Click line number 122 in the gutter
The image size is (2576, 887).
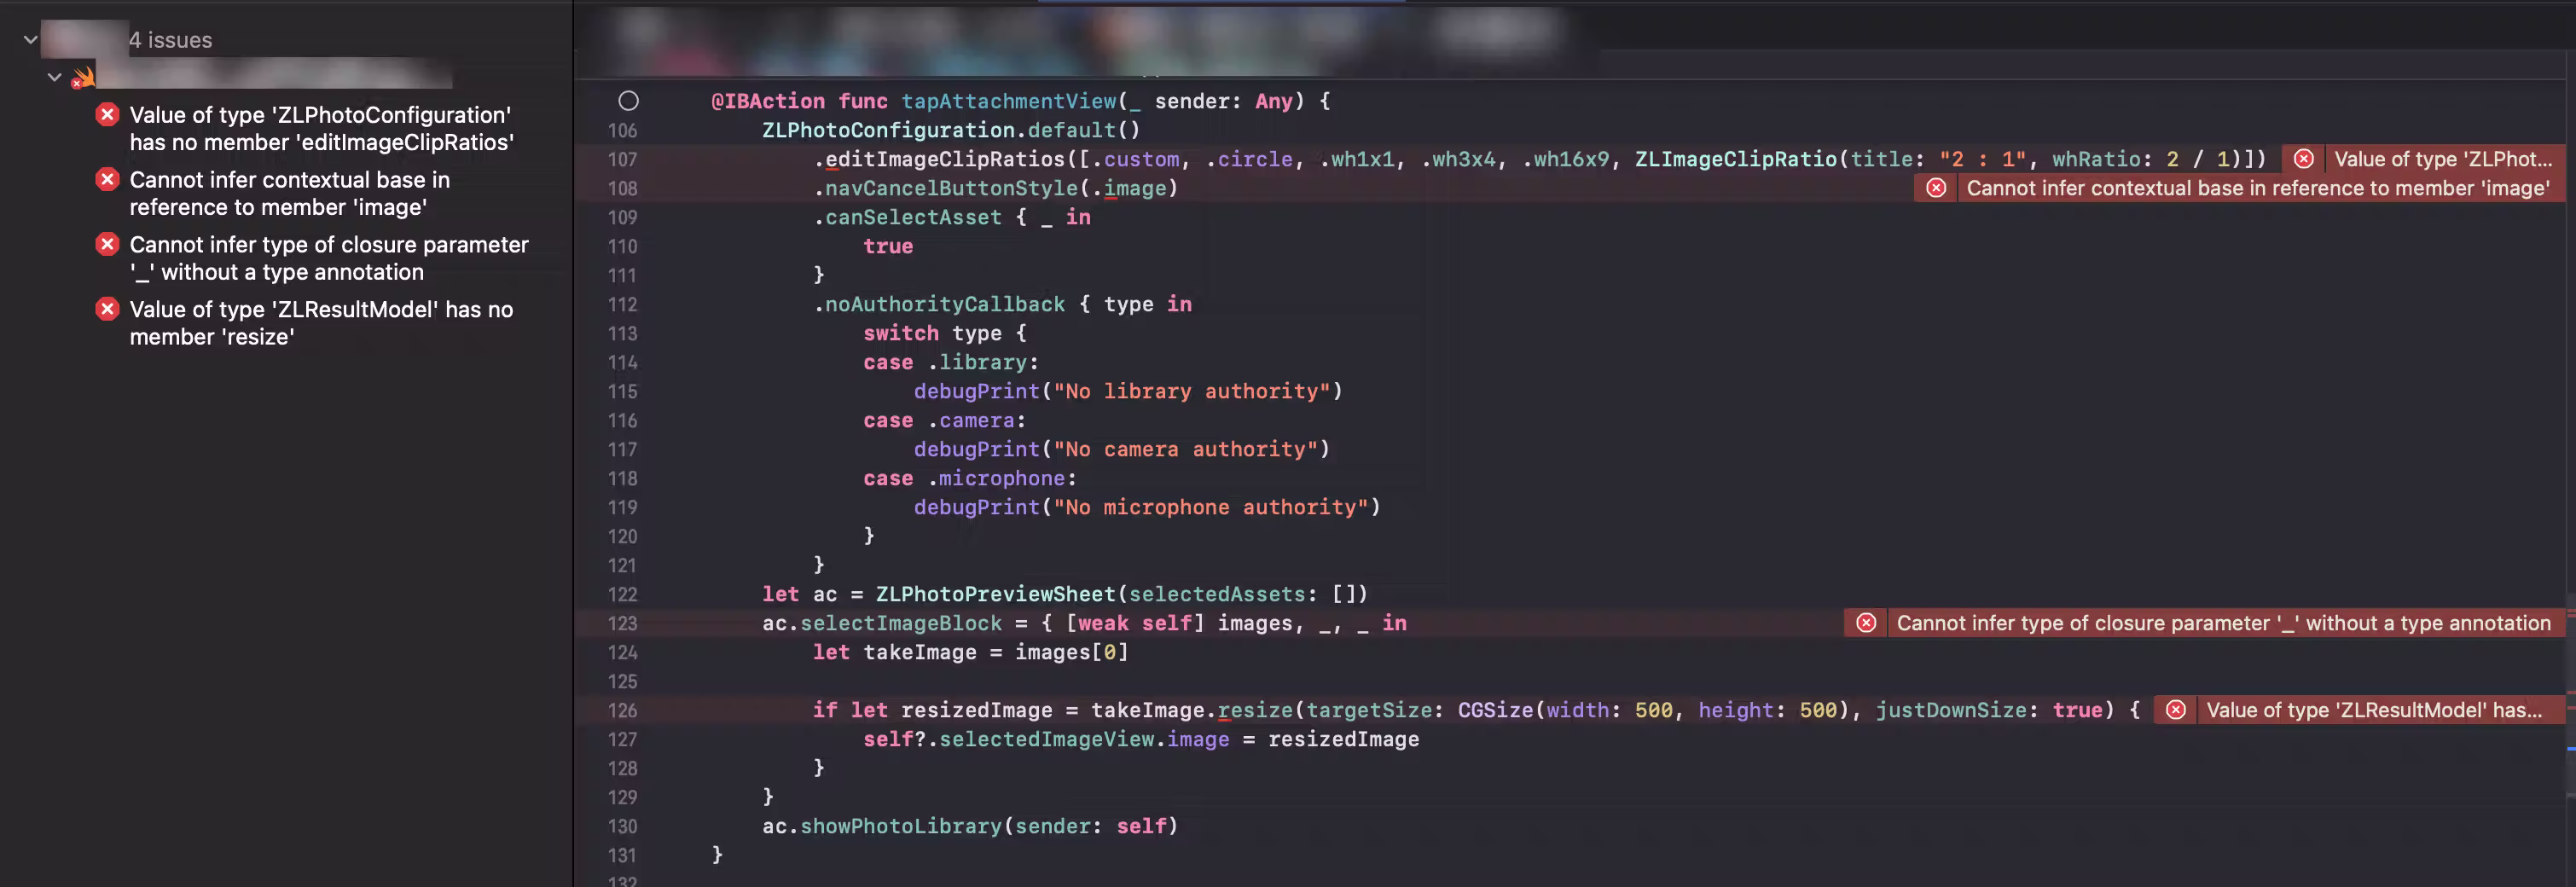(x=622, y=594)
